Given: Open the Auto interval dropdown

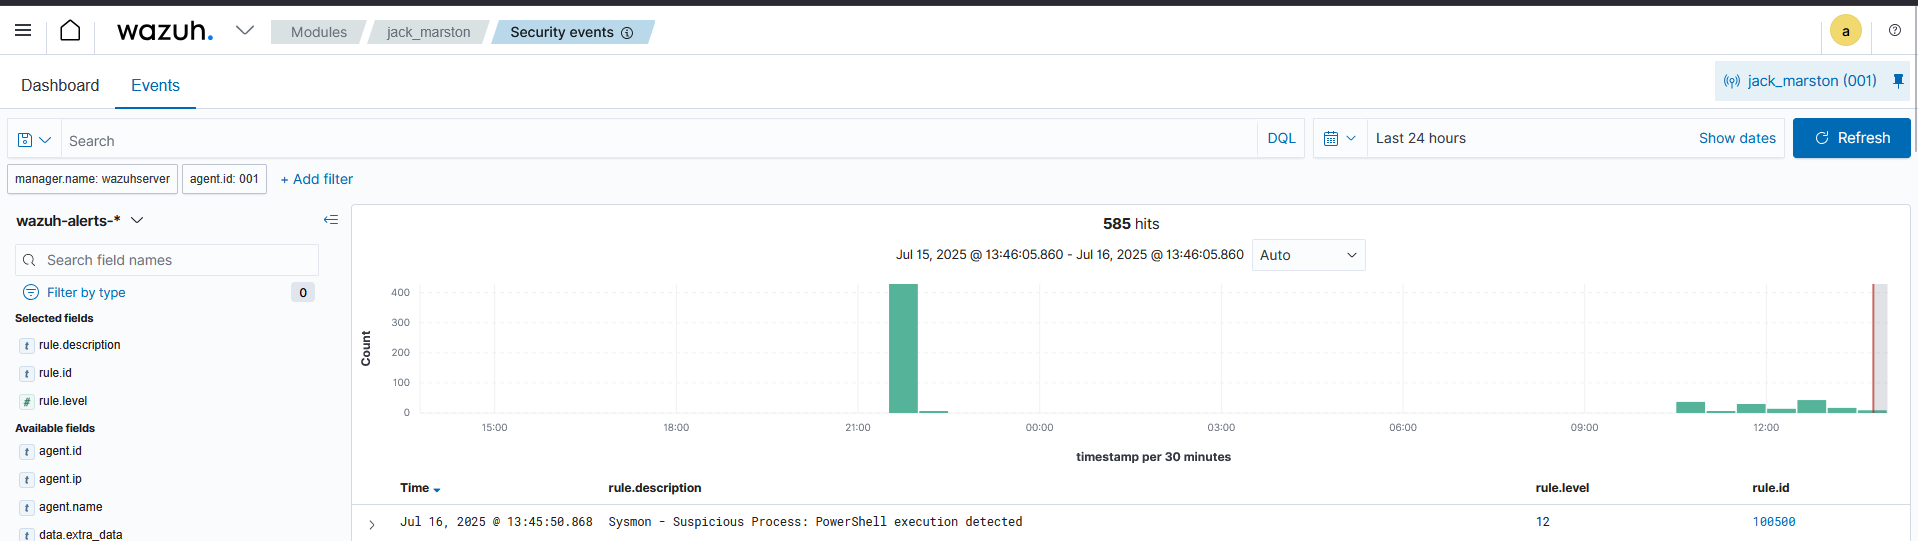Looking at the screenshot, I should (x=1307, y=255).
